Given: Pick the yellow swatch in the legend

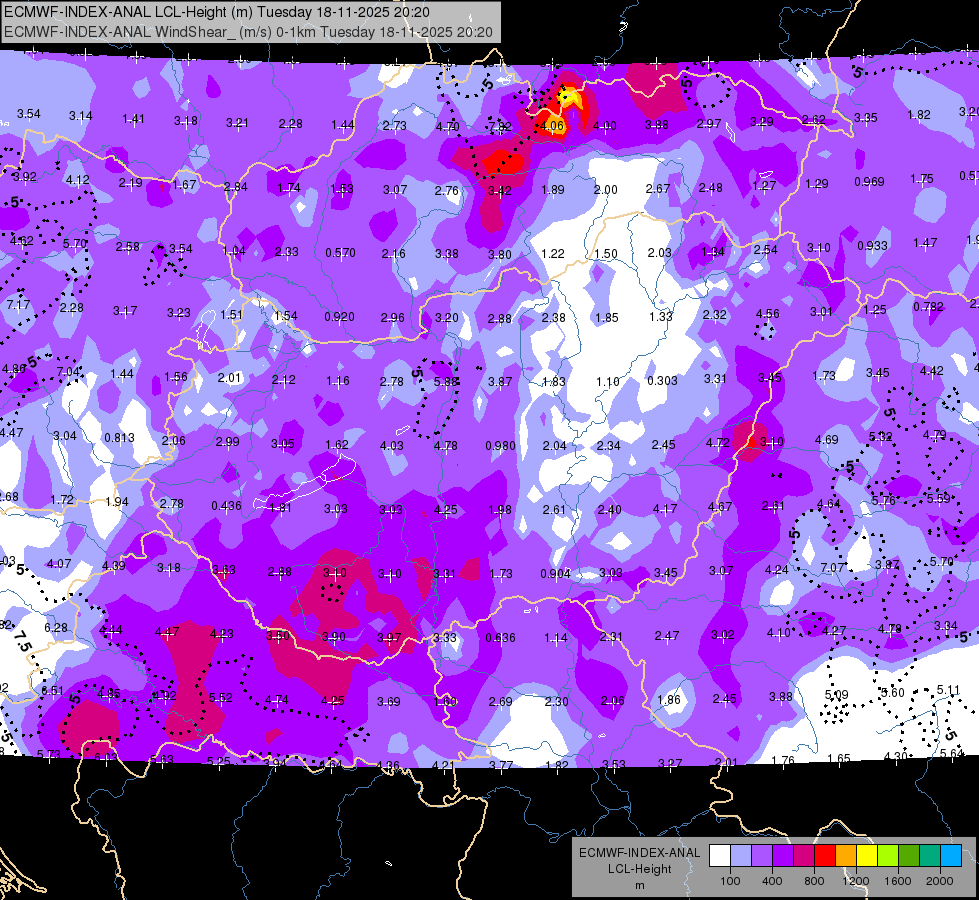Looking at the screenshot, I should 867,856.
